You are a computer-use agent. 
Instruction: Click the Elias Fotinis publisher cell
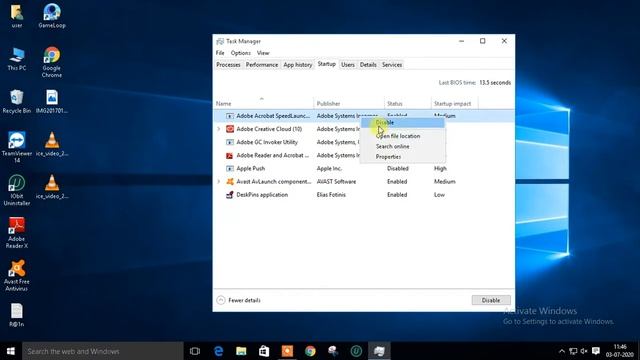coord(331,195)
